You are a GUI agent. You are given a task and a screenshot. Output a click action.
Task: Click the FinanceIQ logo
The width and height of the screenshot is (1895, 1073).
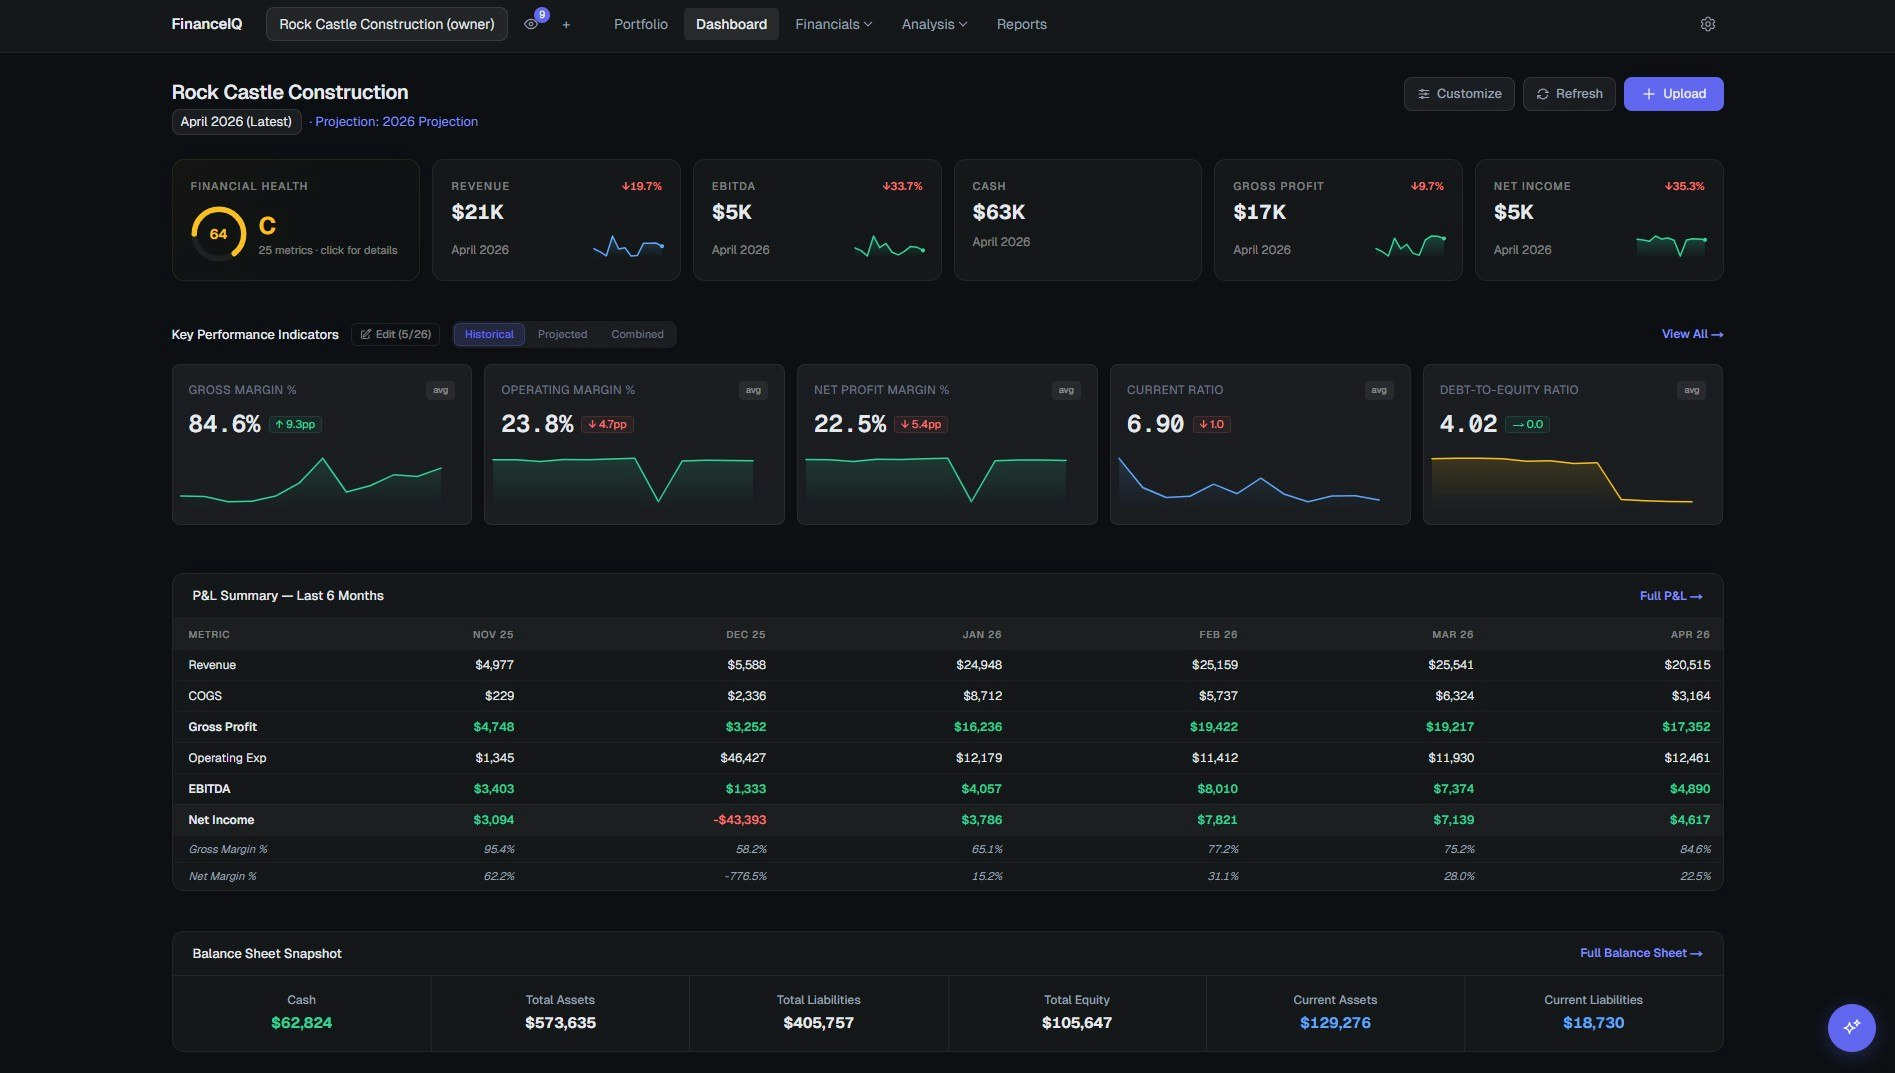[x=206, y=23]
